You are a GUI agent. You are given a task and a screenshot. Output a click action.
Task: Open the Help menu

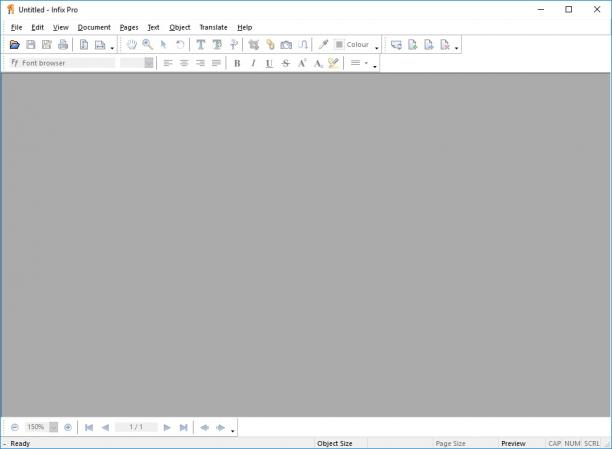coord(244,27)
